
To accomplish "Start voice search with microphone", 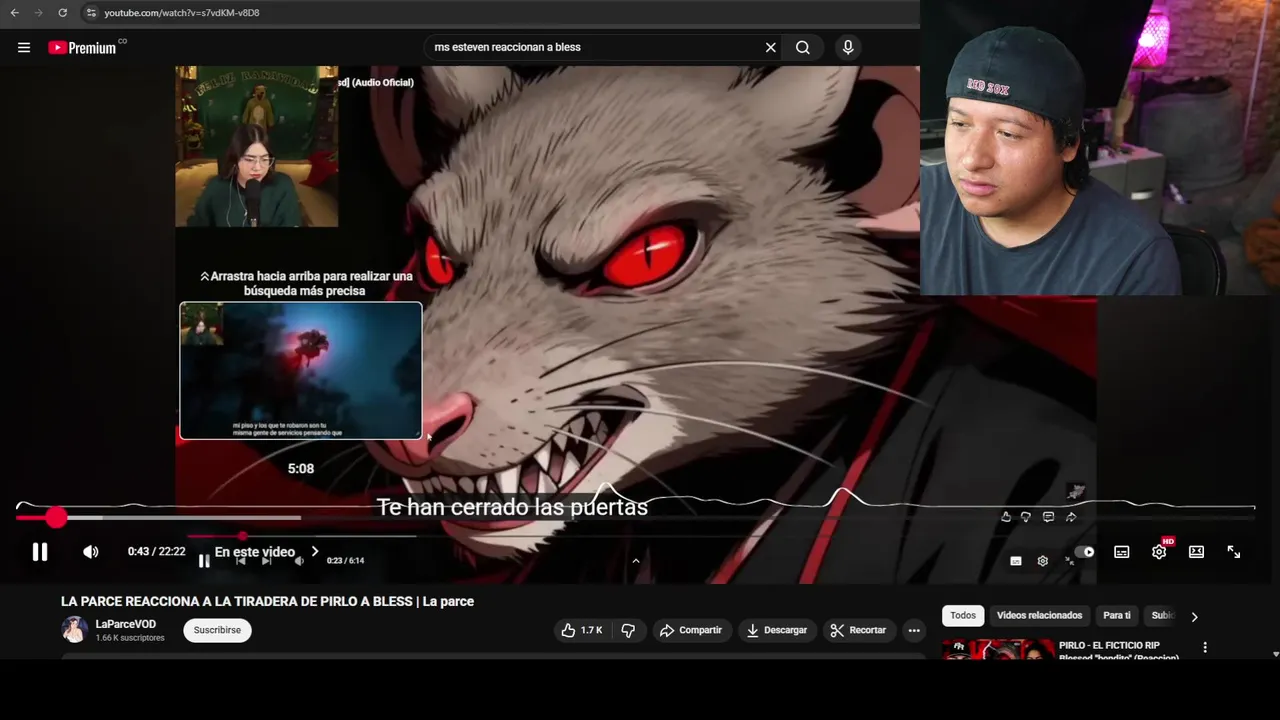I will (x=848, y=47).
